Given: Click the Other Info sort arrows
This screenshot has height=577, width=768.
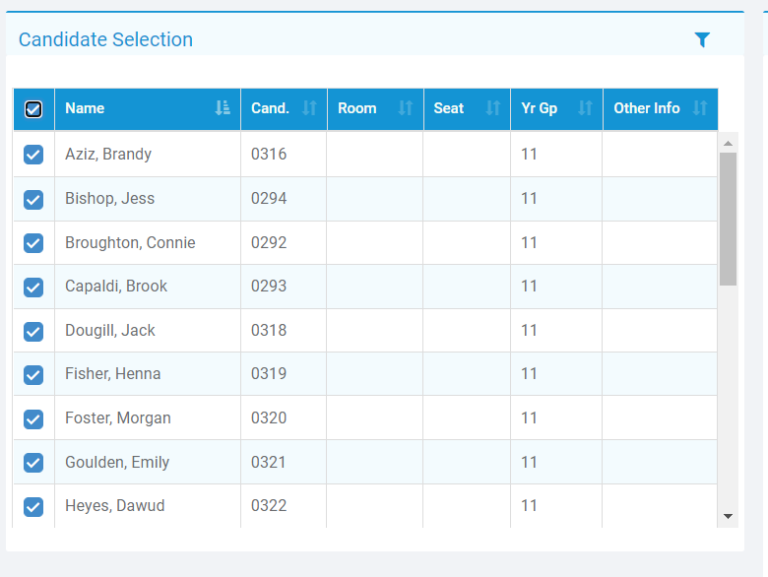Looking at the screenshot, I should pos(700,108).
